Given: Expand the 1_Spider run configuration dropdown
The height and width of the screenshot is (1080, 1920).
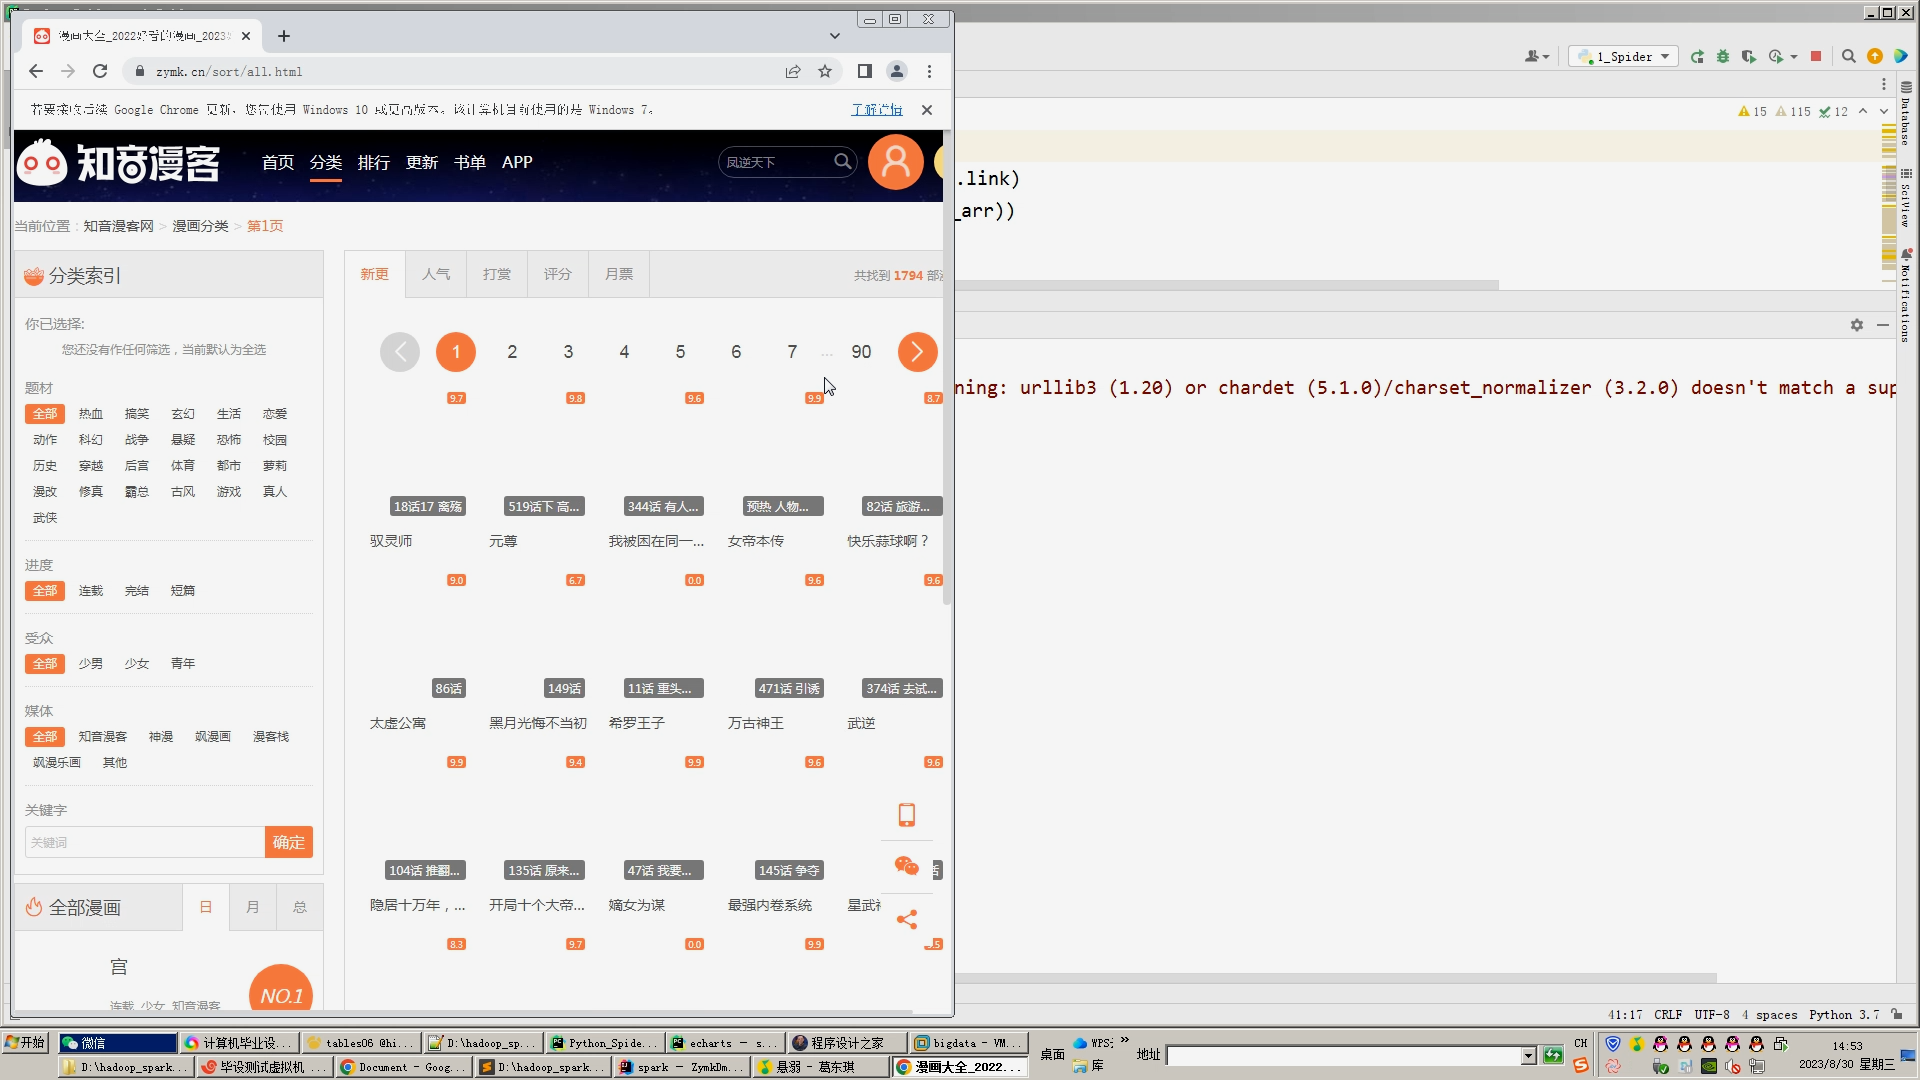Looking at the screenshot, I should pyautogui.click(x=1665, y=57).
